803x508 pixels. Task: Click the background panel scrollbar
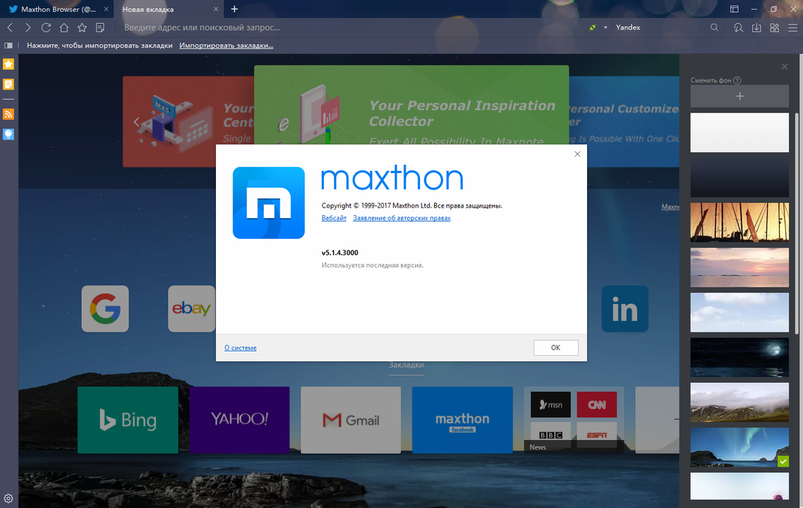pos(796,223)
